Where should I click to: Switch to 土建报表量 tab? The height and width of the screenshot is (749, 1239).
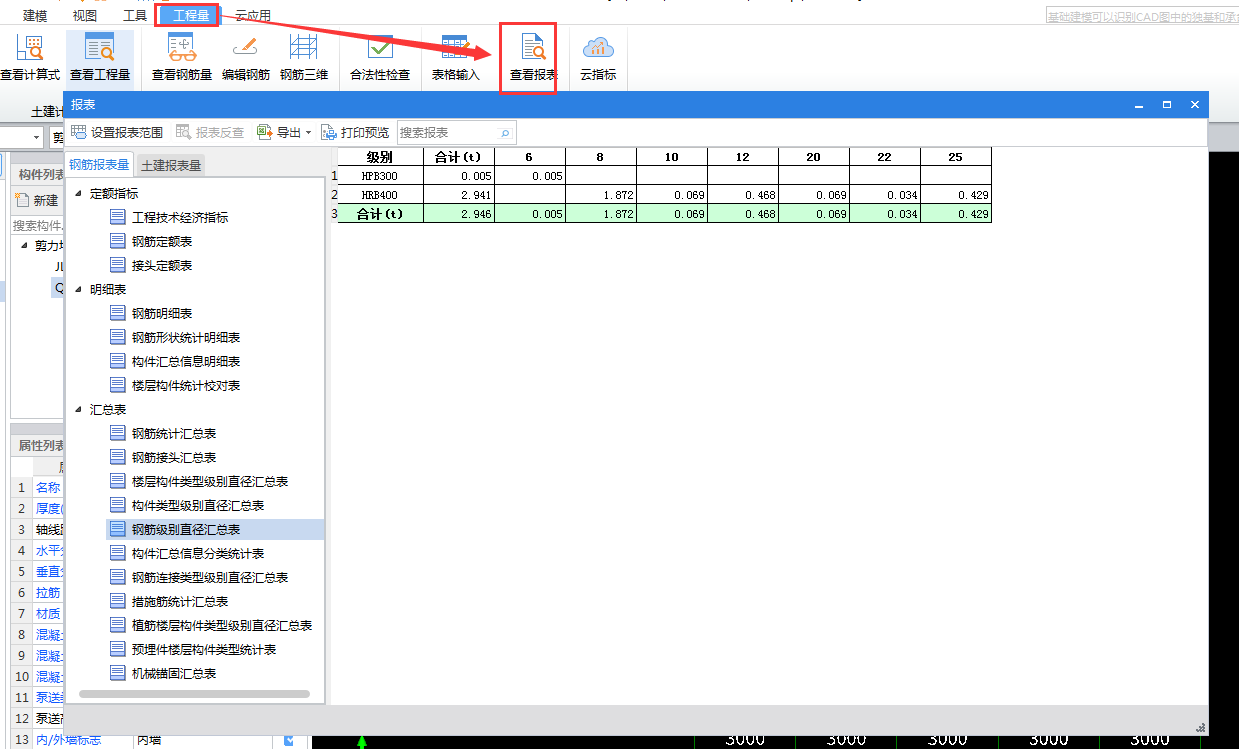[x=171, y=165]
